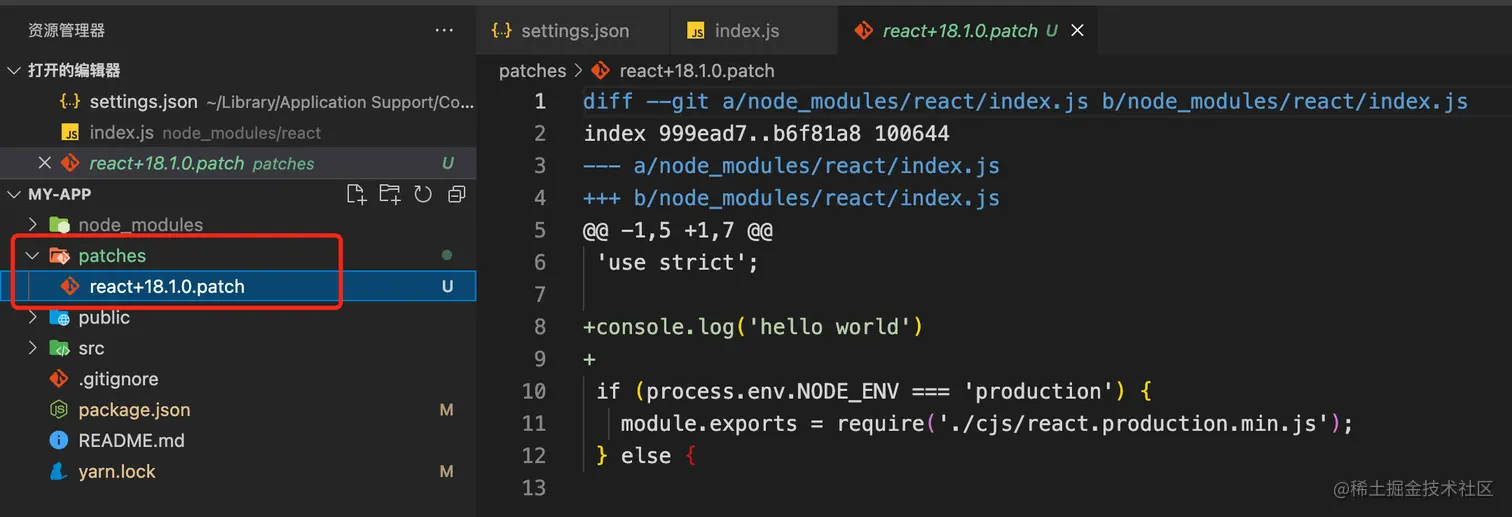Click line number 1 in the gutter
The image size is (1512, 517).
[540, 102]
